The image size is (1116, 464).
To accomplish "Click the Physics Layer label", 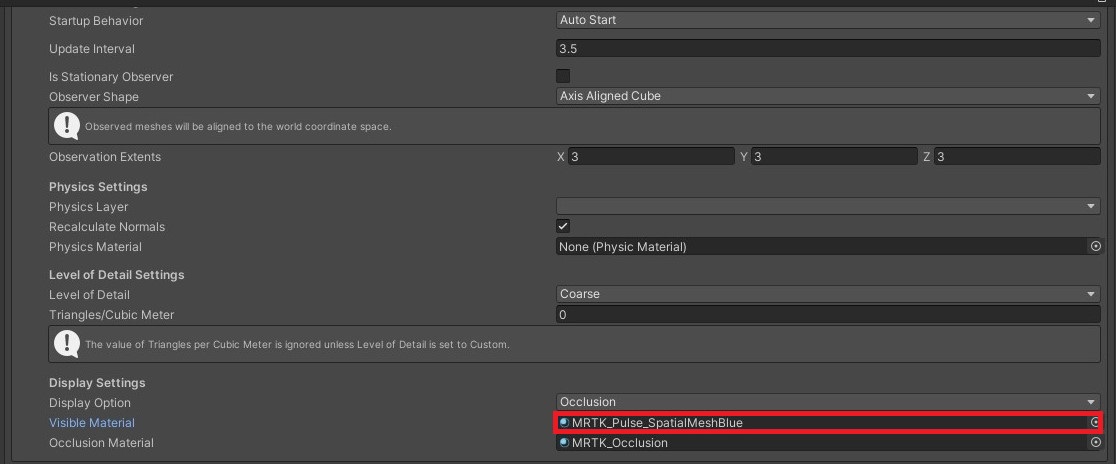I will (x=88, y=206).
